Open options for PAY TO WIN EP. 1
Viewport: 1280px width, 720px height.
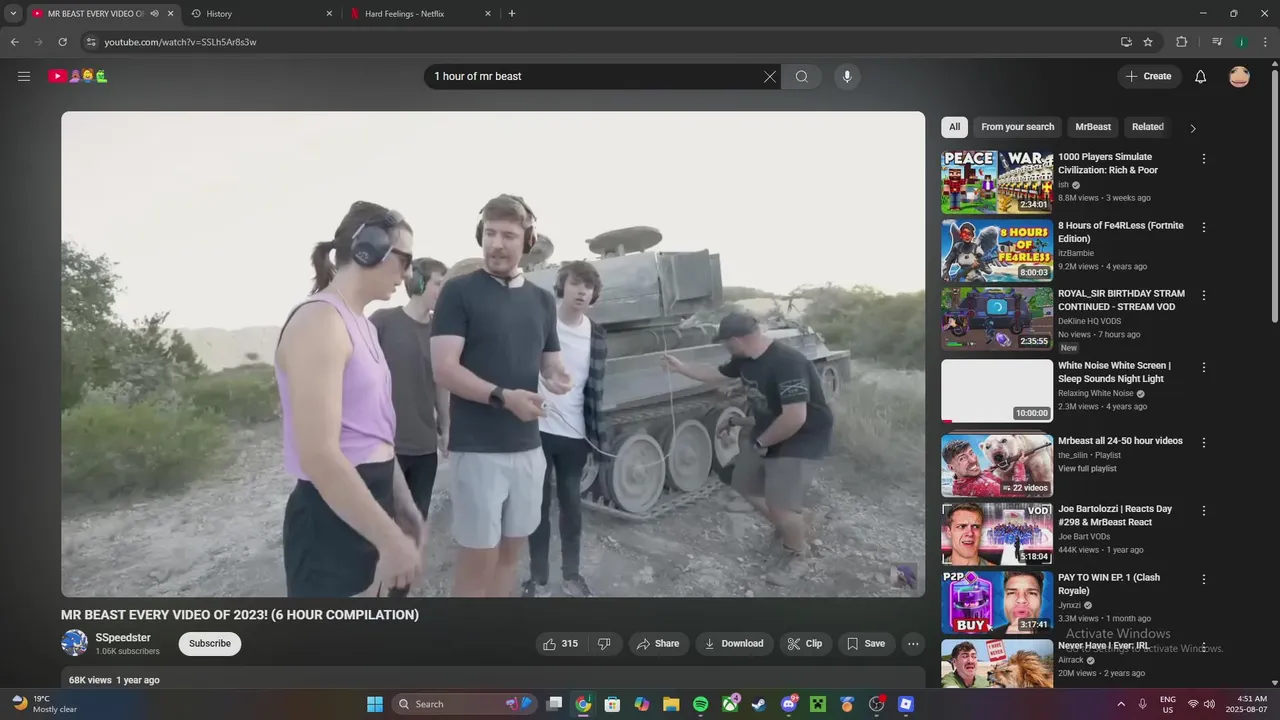tap(1204, 579)
